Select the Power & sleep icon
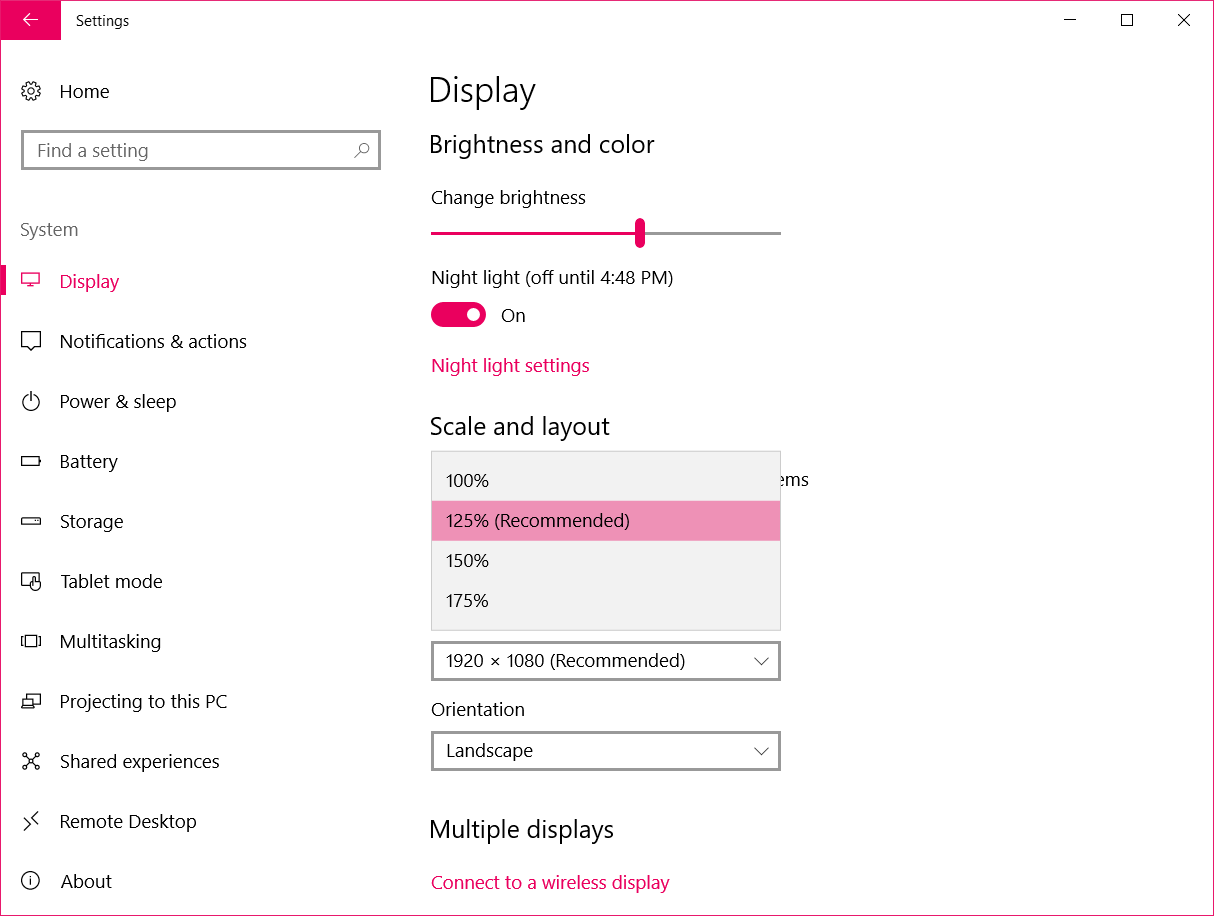This screenshot has height=916, width=1214. [31, 401]
